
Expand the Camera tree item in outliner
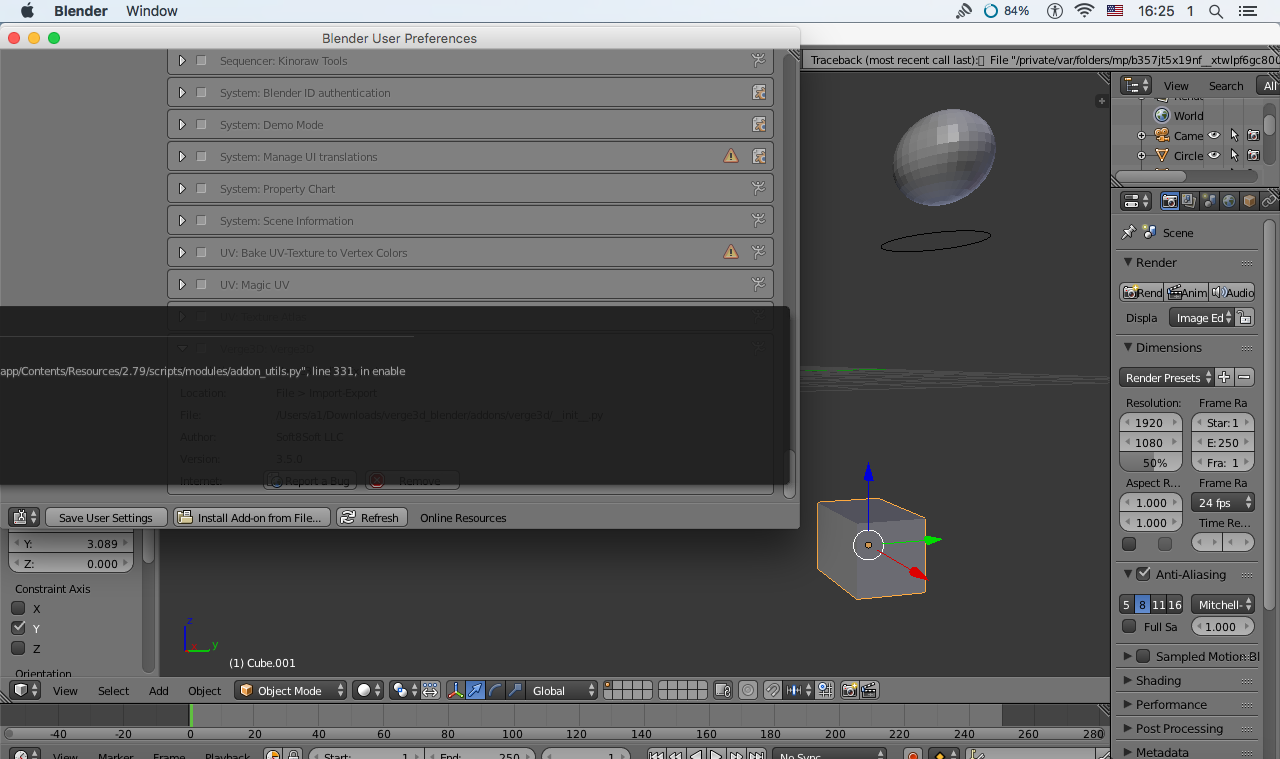1141,135
